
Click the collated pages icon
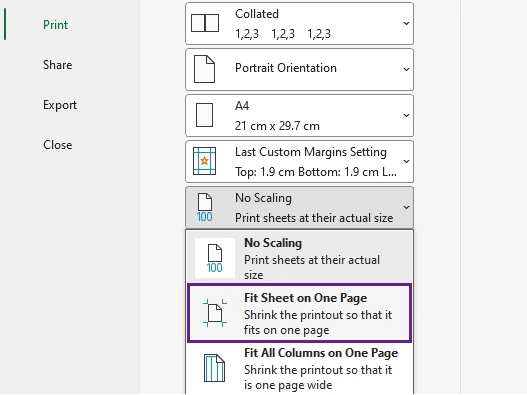[205, 23]
